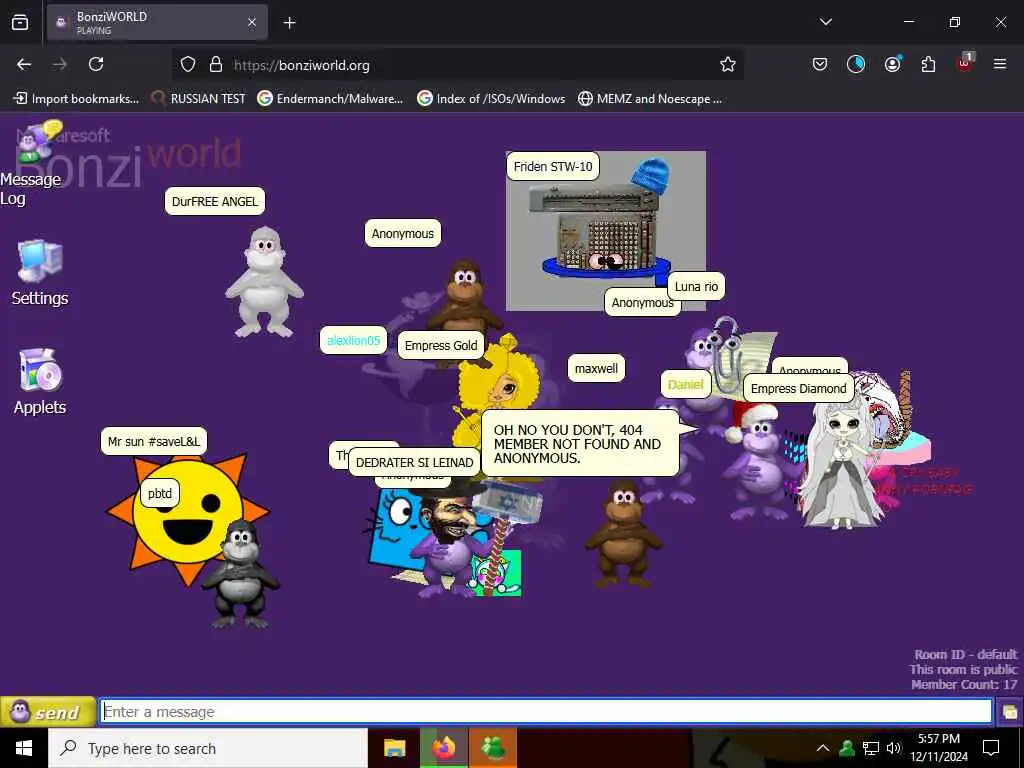This screenshot has width=1024, height=768.
Task: Click the forward navigation arrow
Action: pyautogui.click(x=60, y=65)
